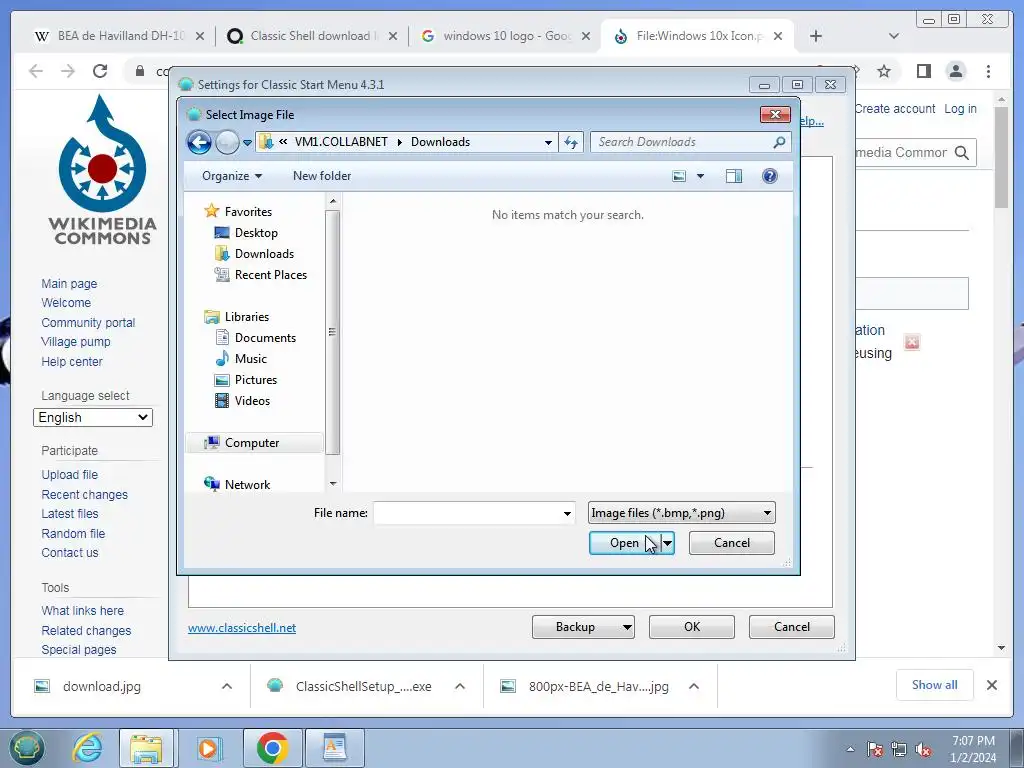Open Upload file link in sidebar
1024x768 pixels.
click(69, 475)
